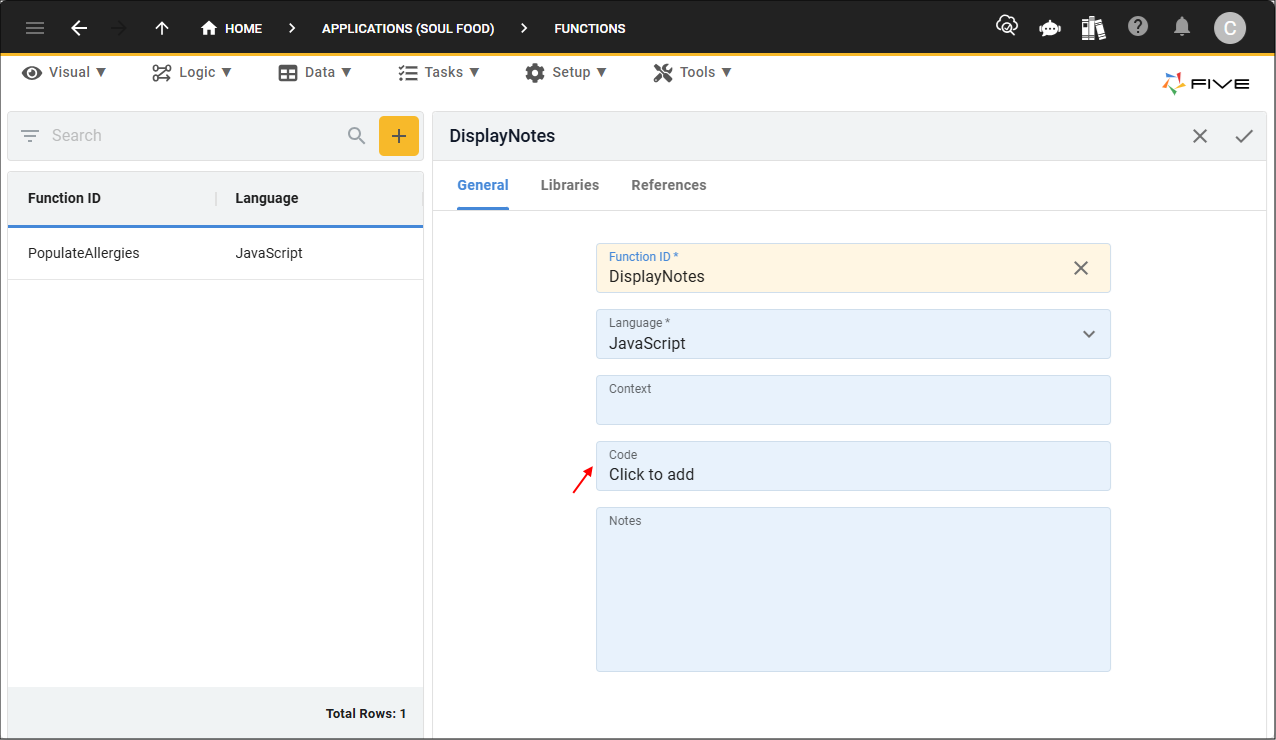
Task: Focus the Search field
Action: (x=195, y=136)
